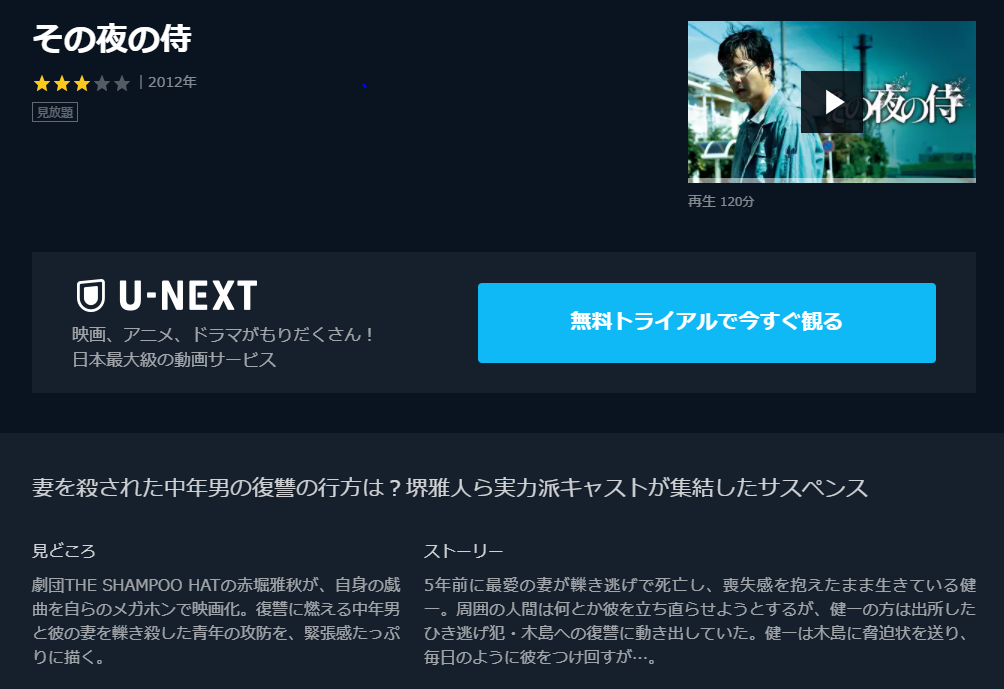Click the third yellow rating star

(x=81, y=83)
